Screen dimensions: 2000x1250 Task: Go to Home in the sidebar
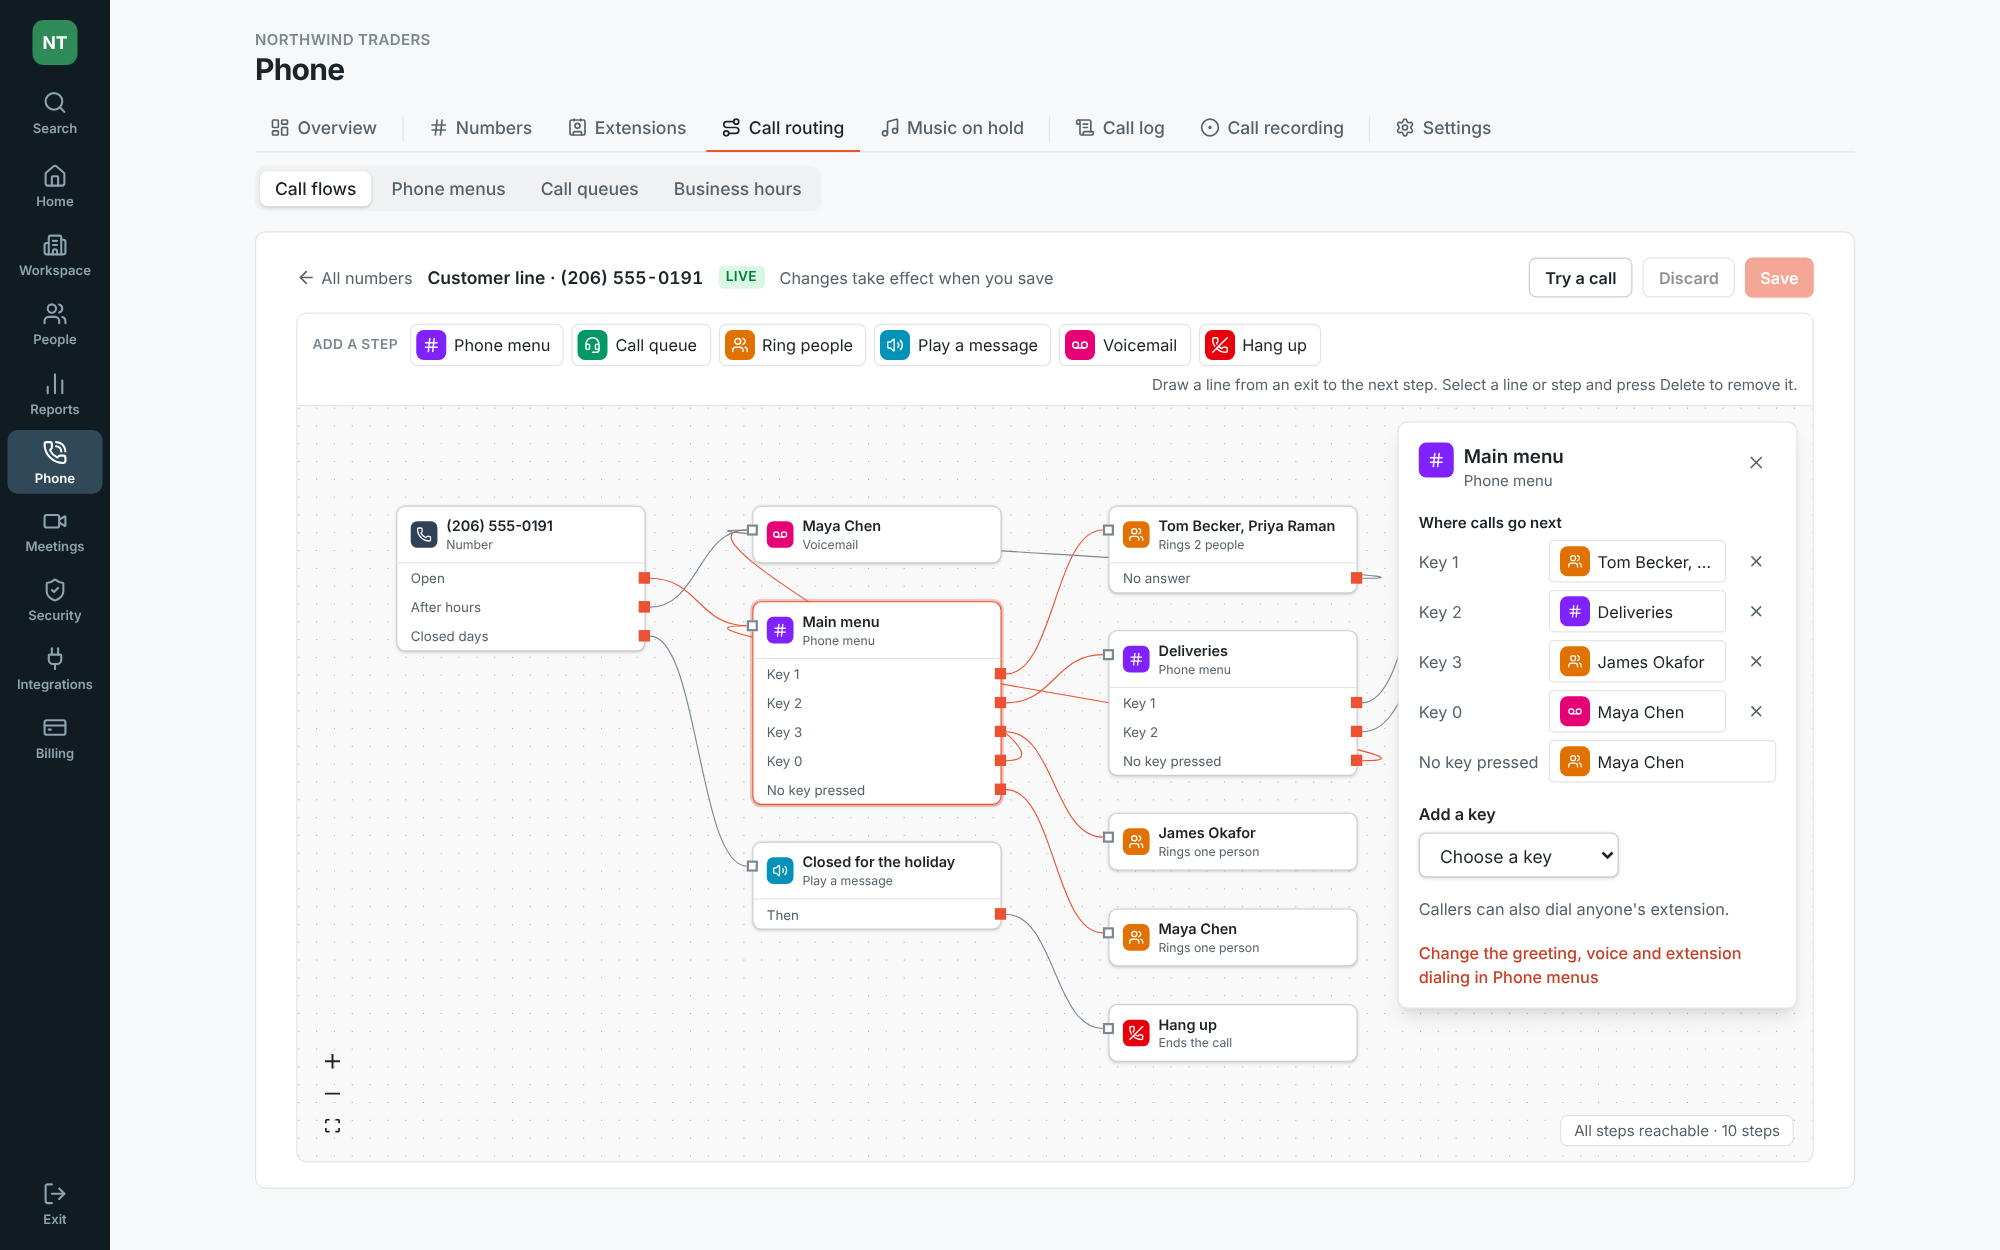pos(55,187)
